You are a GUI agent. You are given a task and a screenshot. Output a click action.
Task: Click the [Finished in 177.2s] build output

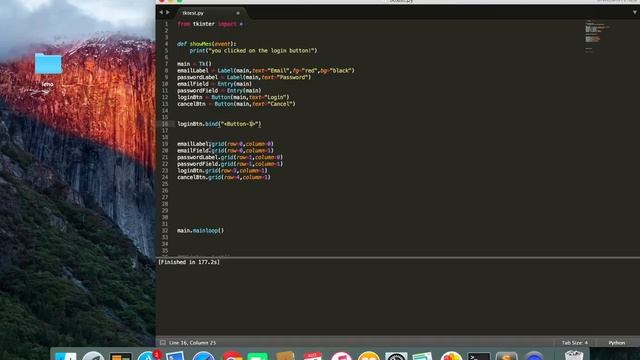point(189,262)
